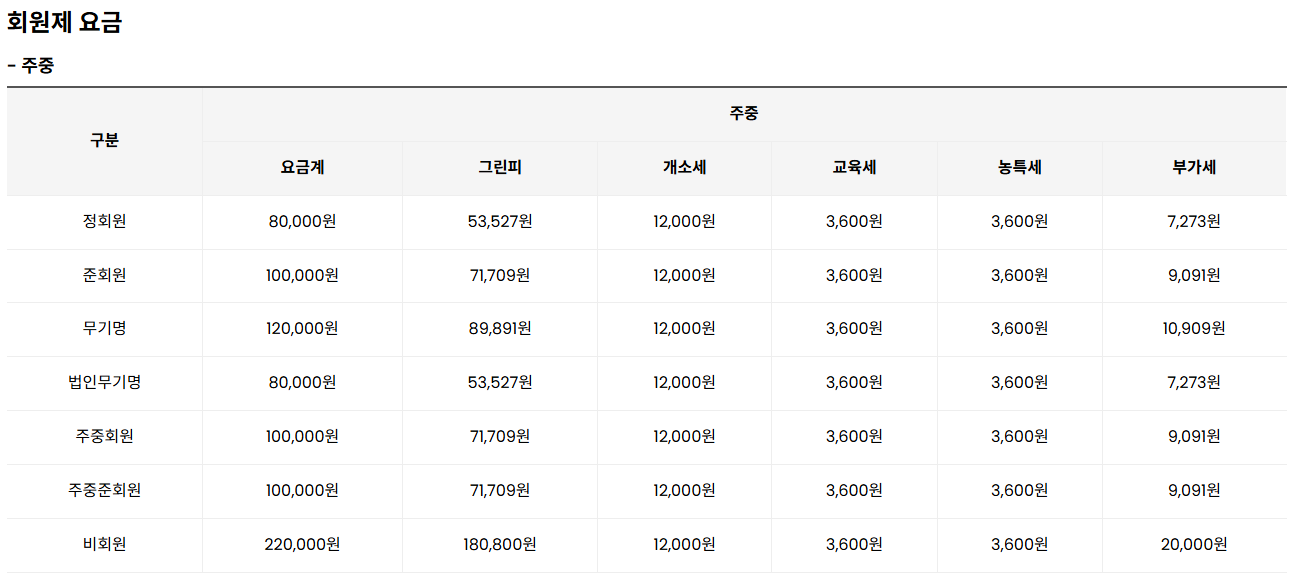Click the 그린피 column header
Image resolution: width=1293 pixels, height=578 pixels.
coord(500,168)
